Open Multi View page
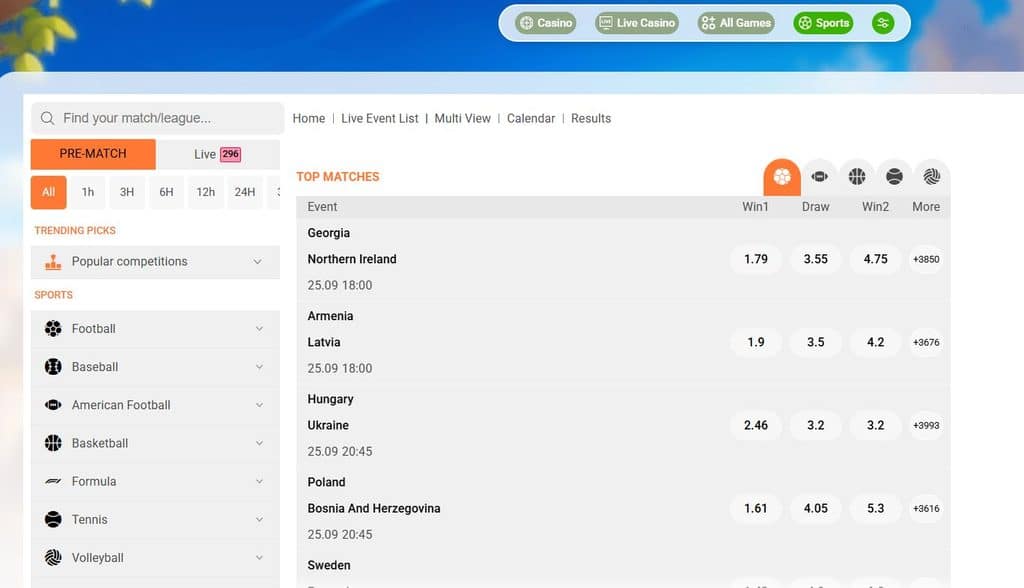 (462, 119)
